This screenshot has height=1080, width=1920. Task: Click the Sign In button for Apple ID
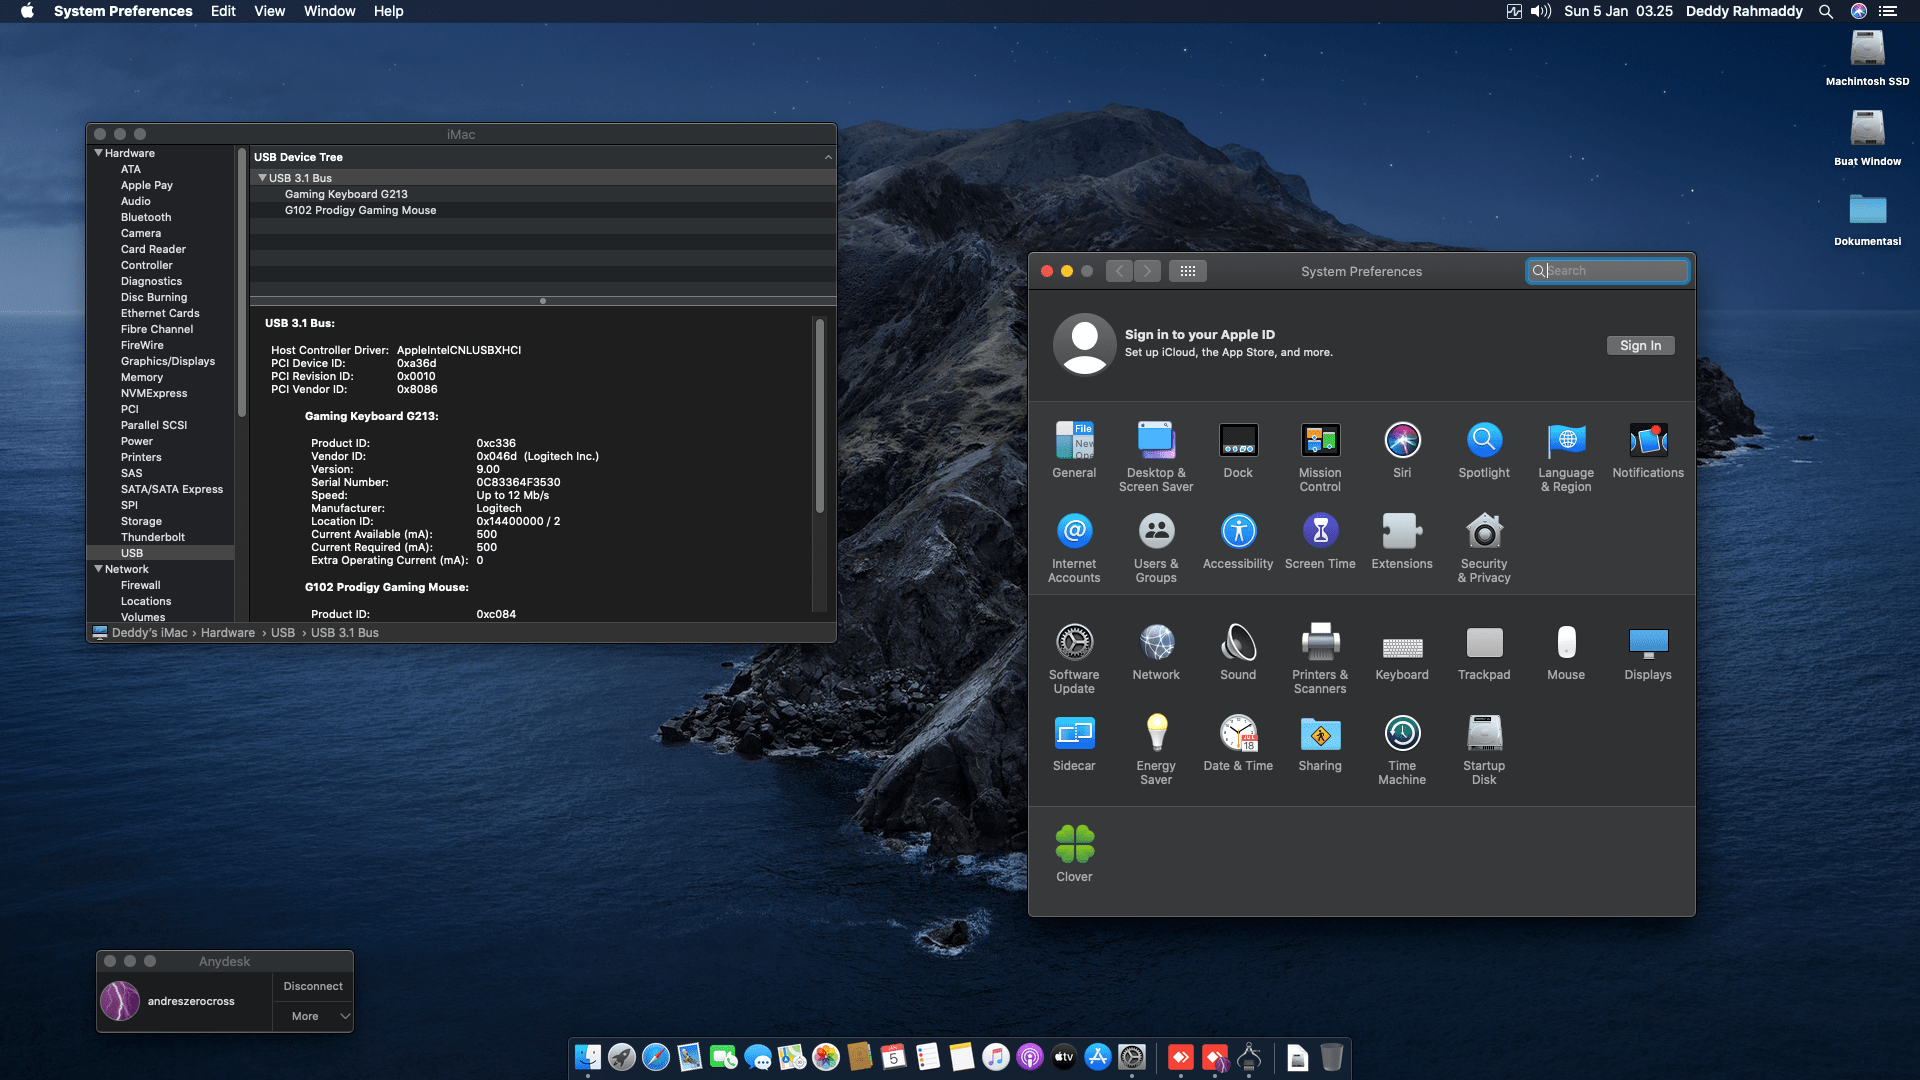click(1640, 345)
